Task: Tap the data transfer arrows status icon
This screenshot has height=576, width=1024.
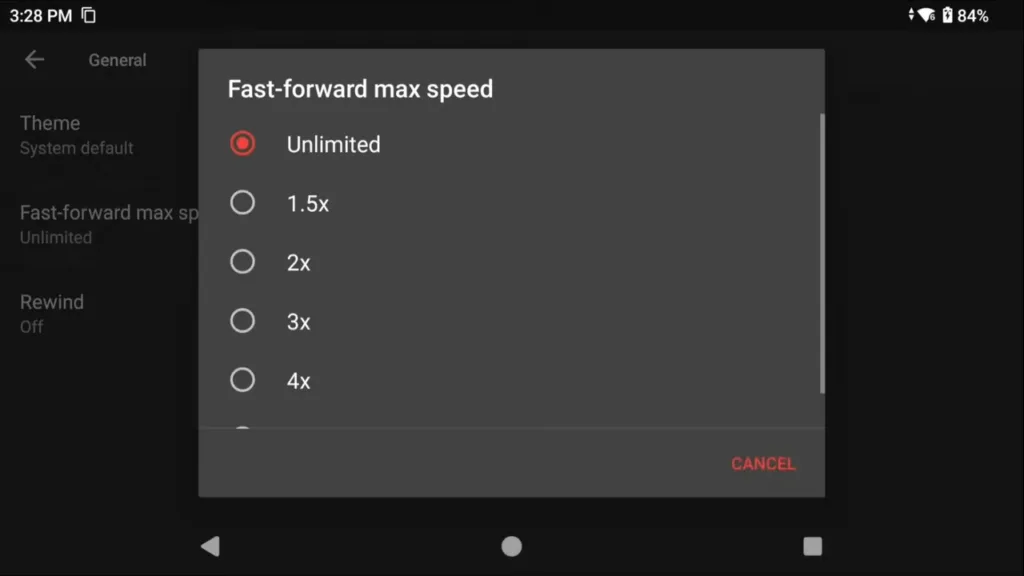Action: (x=911, y=15)
